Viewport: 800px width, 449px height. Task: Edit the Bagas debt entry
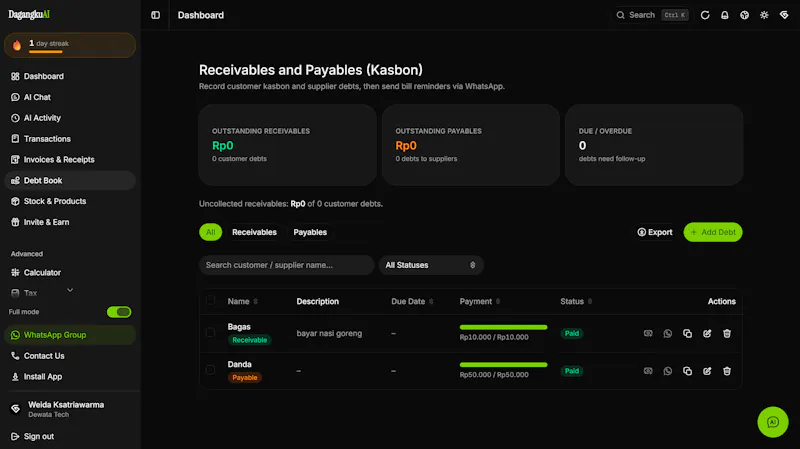[x=707, y=333]
